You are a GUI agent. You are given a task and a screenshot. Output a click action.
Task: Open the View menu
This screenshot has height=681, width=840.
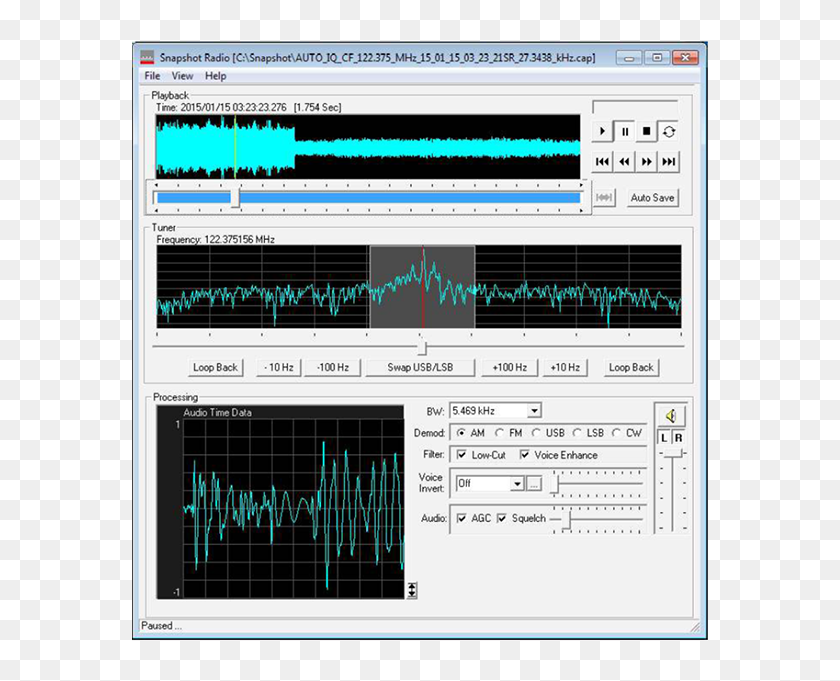click(182, 76)
